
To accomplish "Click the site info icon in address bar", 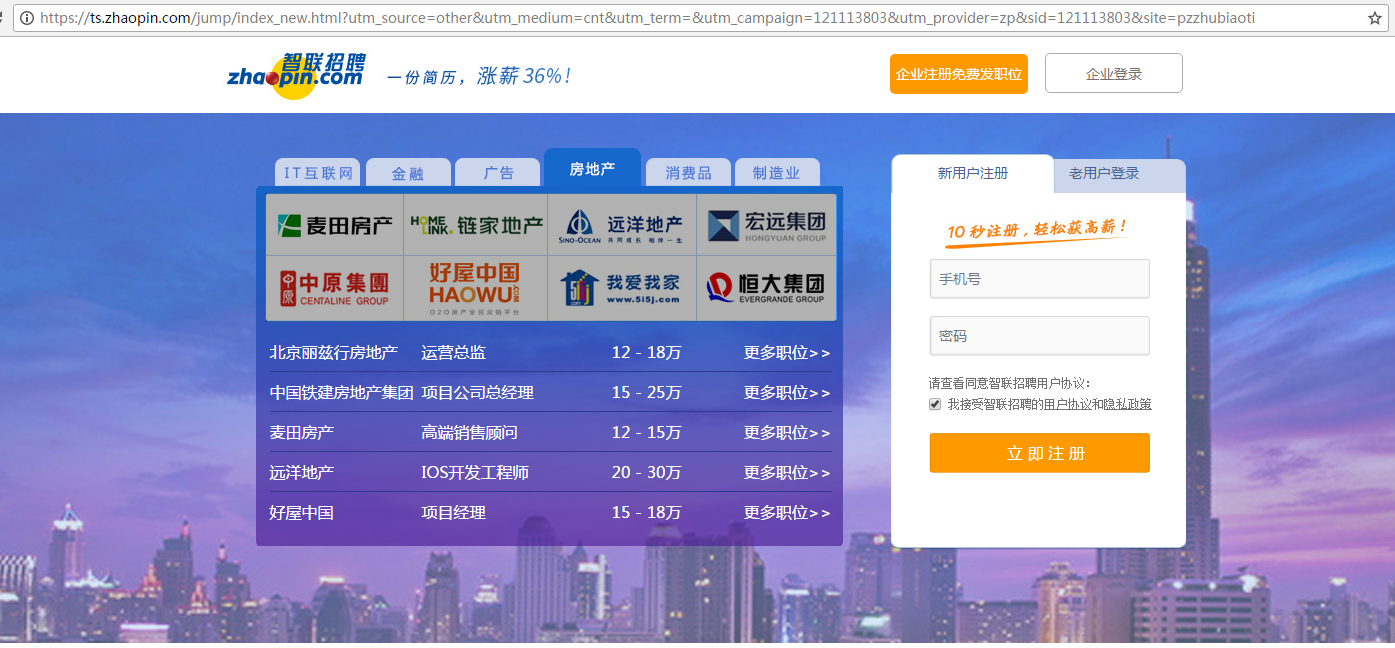I will [26, 18].
